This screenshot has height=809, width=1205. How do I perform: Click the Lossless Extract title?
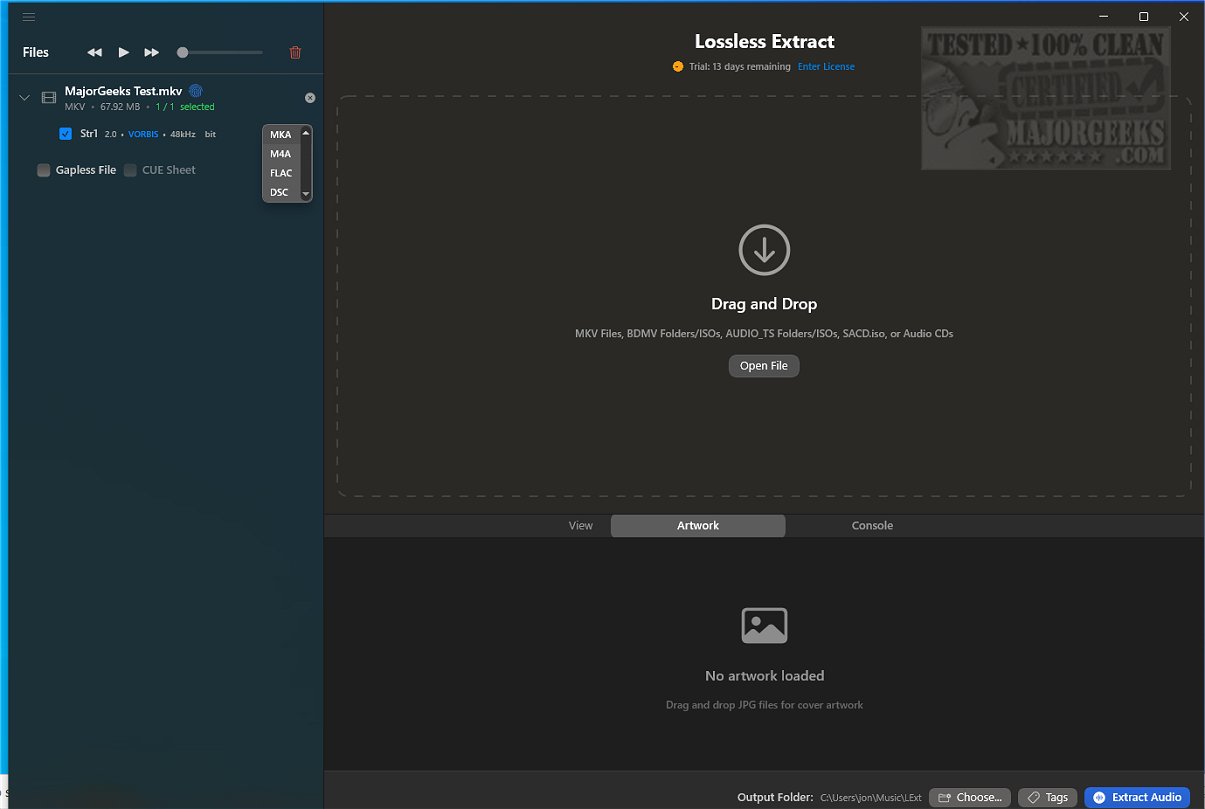click(x=765, y=42)
